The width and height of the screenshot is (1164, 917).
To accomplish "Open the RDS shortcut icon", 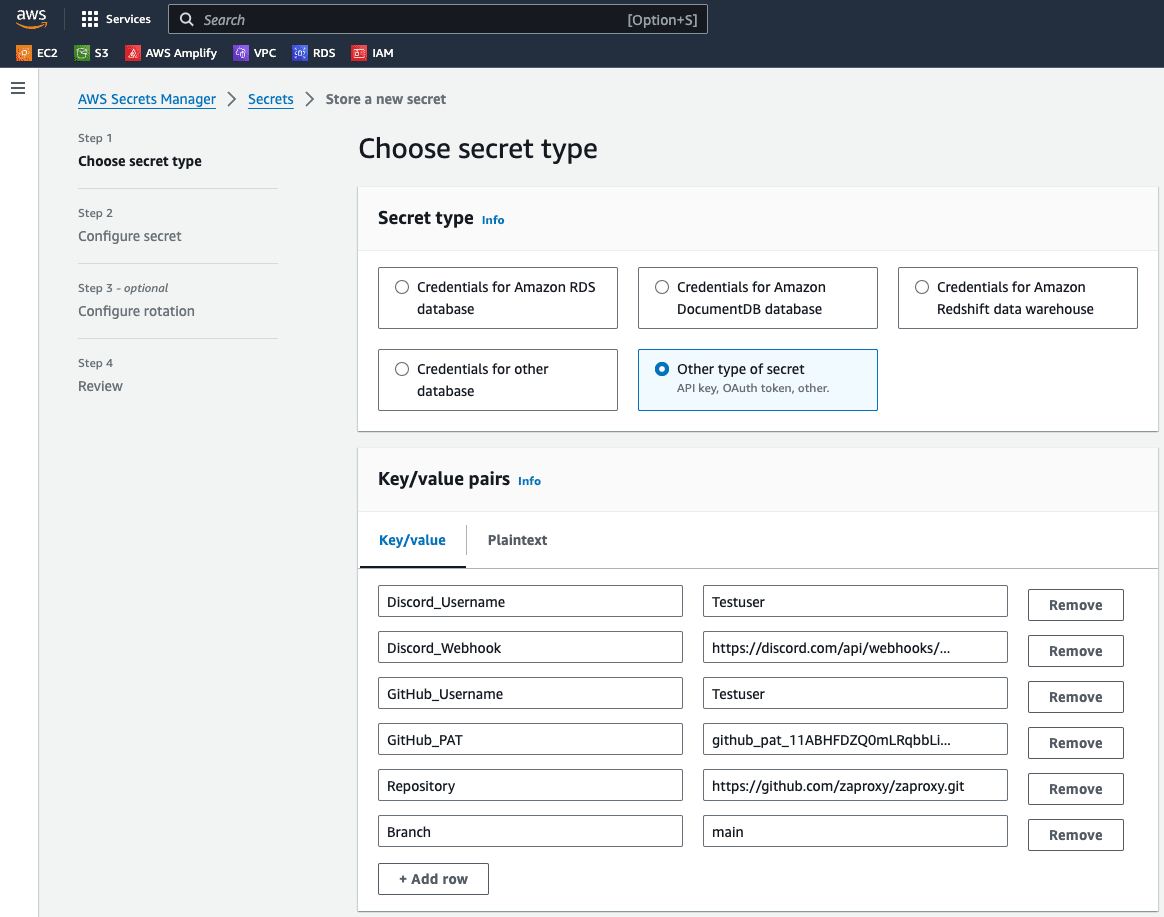I will [x=300, y=53].
